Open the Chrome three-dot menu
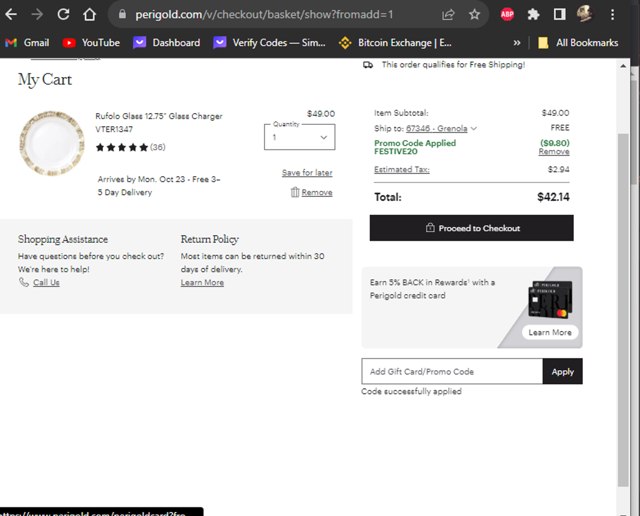 point(612,15)
